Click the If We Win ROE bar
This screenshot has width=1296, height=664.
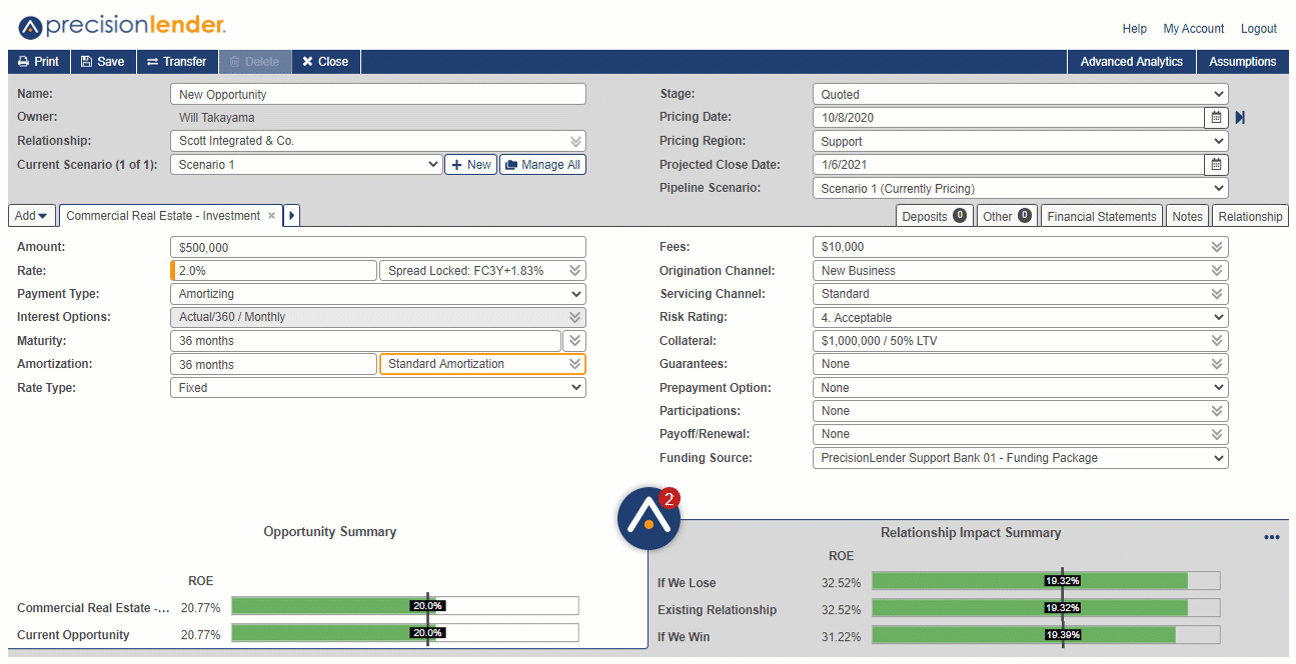tap(1046, 635)
